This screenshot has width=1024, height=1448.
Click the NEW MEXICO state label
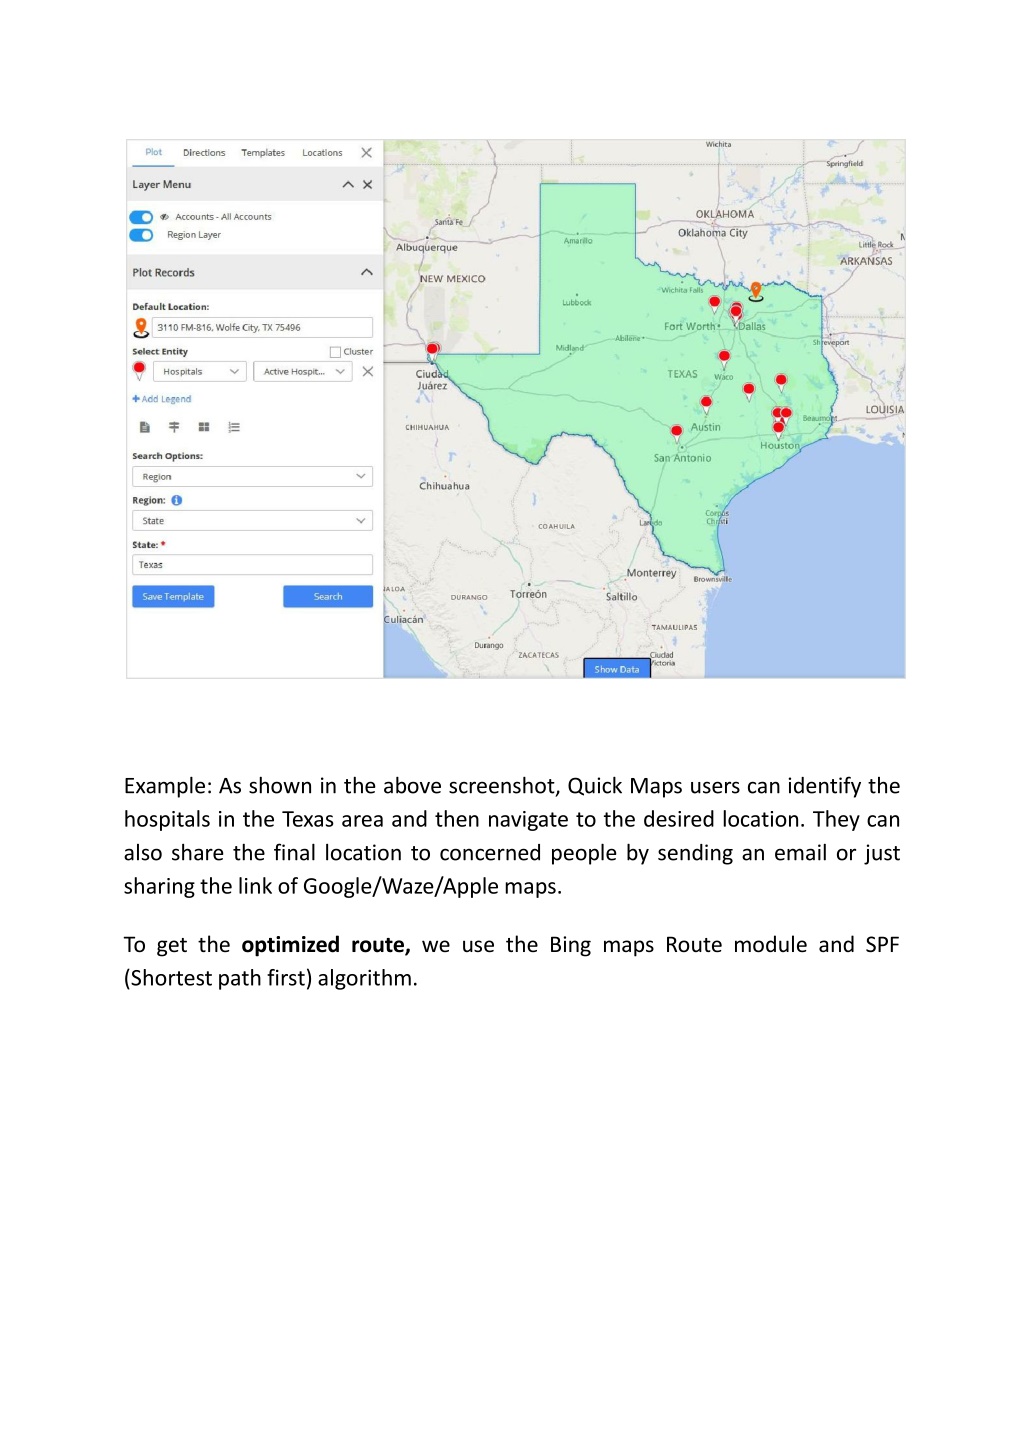(452, 279)
